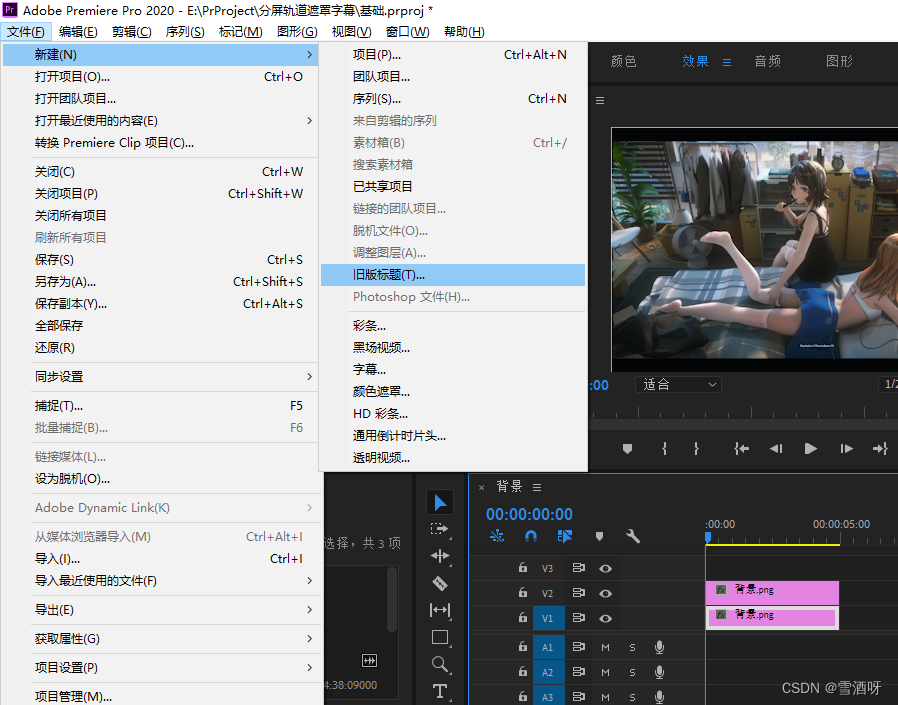Toggle lock on track V2
Viewport: 898px width, 705px height.
[x=522, y=593]
